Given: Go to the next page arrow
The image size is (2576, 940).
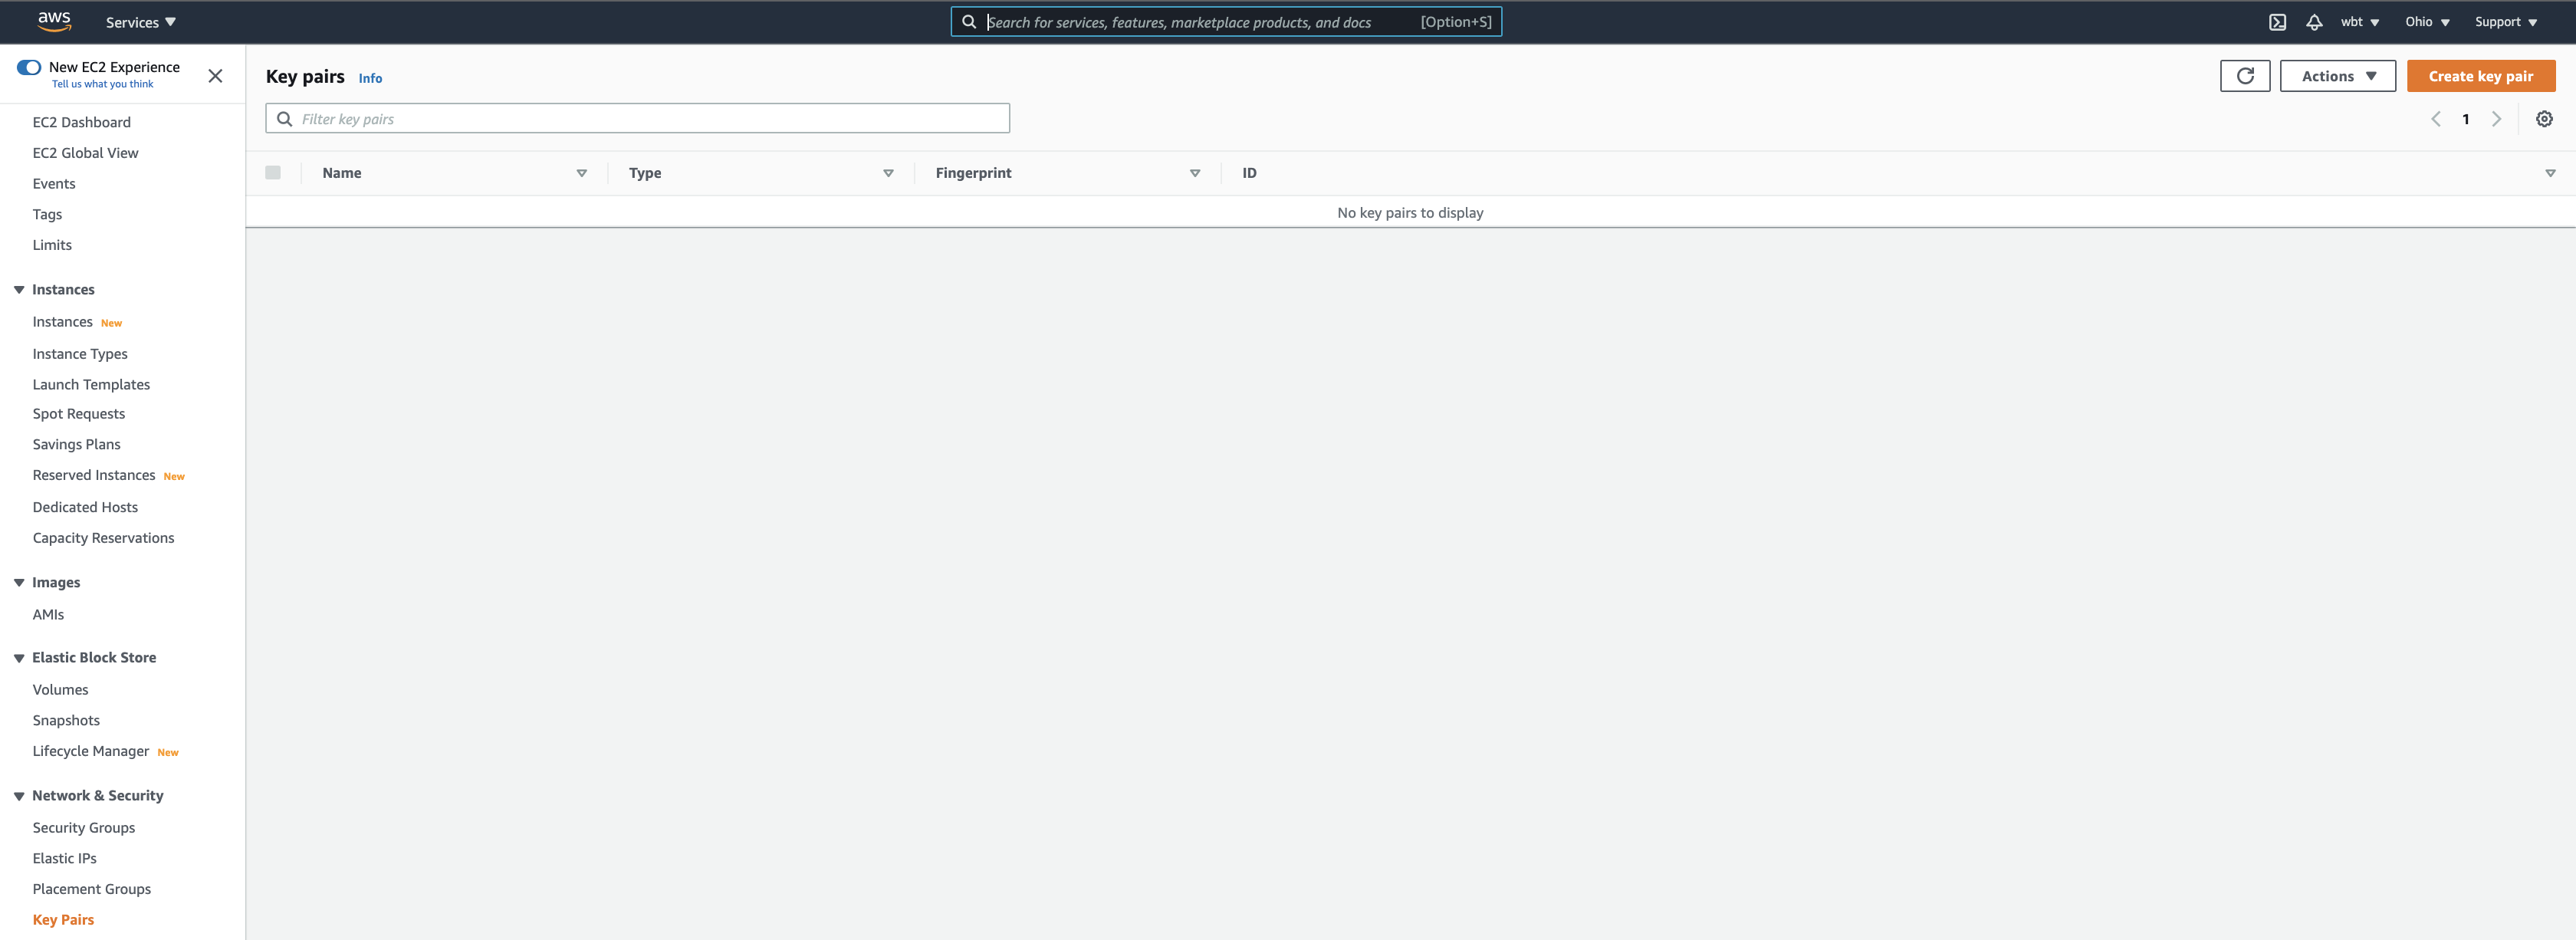Looking at the screenshot, I should pyautogui.click(x=2496, y=119).
